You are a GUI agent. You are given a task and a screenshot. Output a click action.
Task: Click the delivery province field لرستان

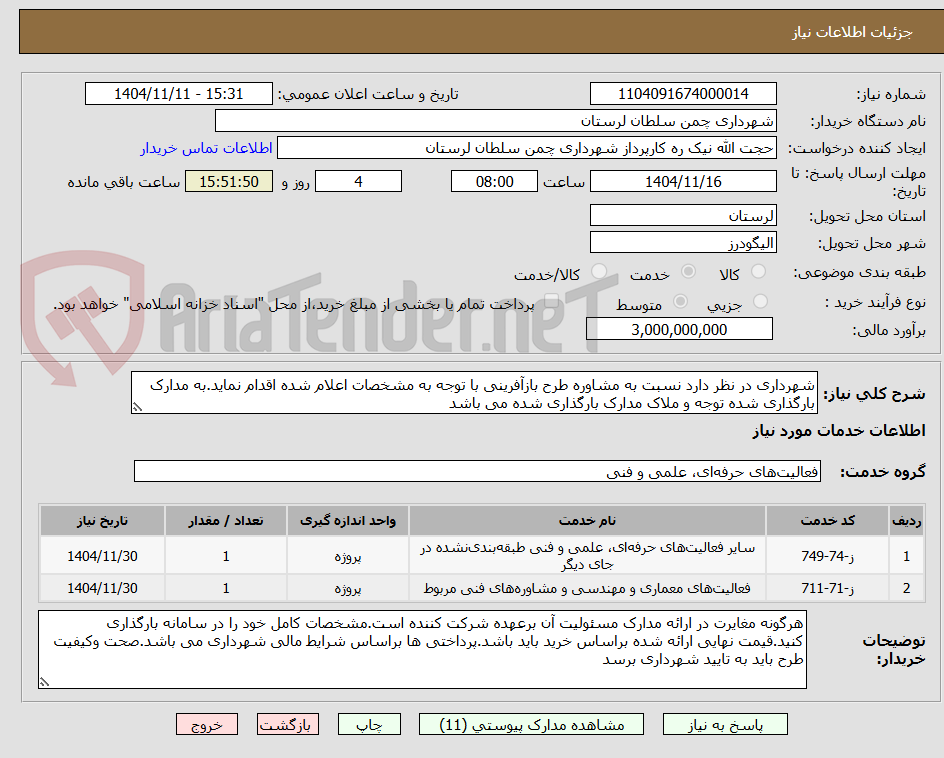[683, 216]
